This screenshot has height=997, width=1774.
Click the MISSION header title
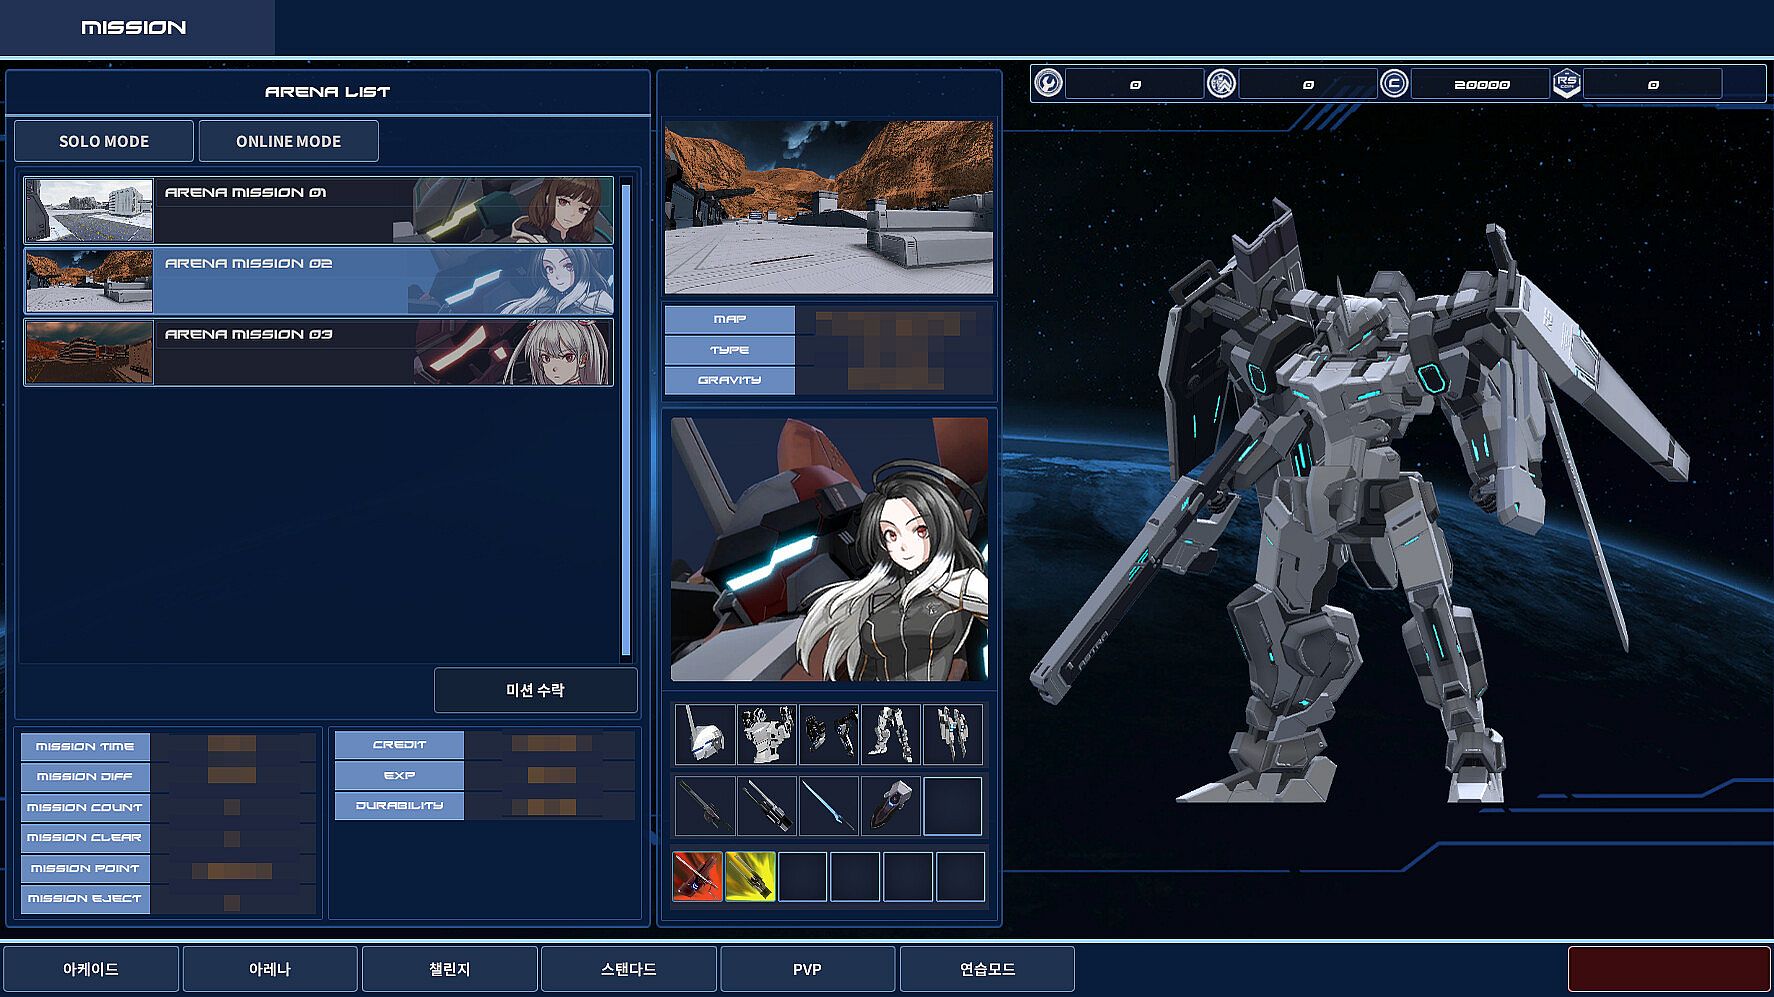pyautogui.click(x=134, y=27)
